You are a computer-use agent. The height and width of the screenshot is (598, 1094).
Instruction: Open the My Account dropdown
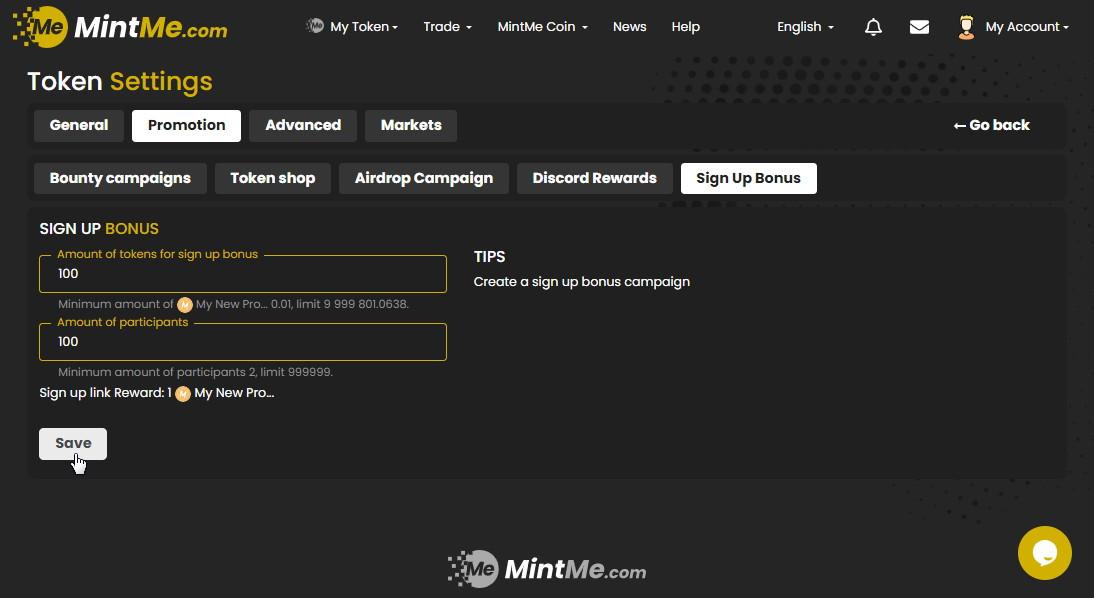1026,27
